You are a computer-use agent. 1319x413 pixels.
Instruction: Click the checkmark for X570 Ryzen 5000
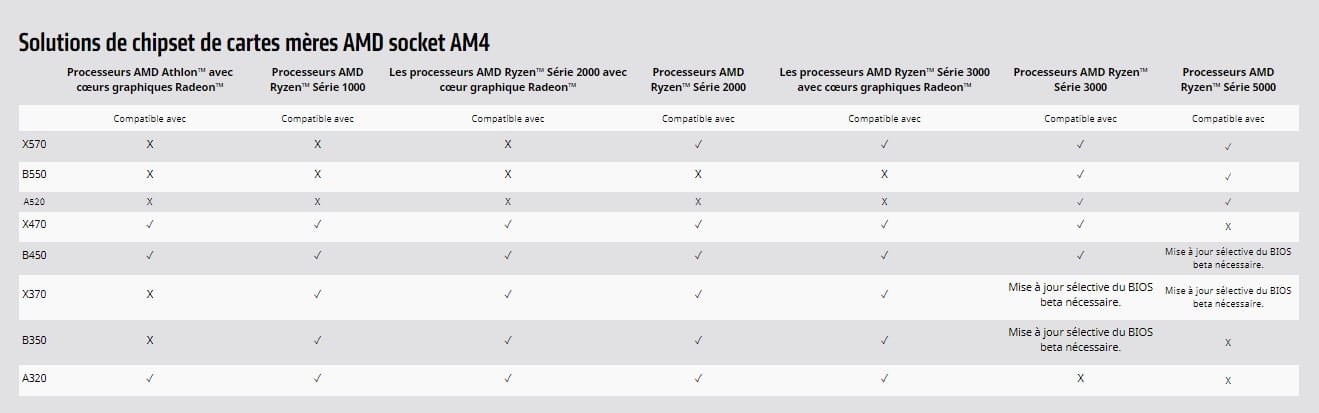(1228, 146)
